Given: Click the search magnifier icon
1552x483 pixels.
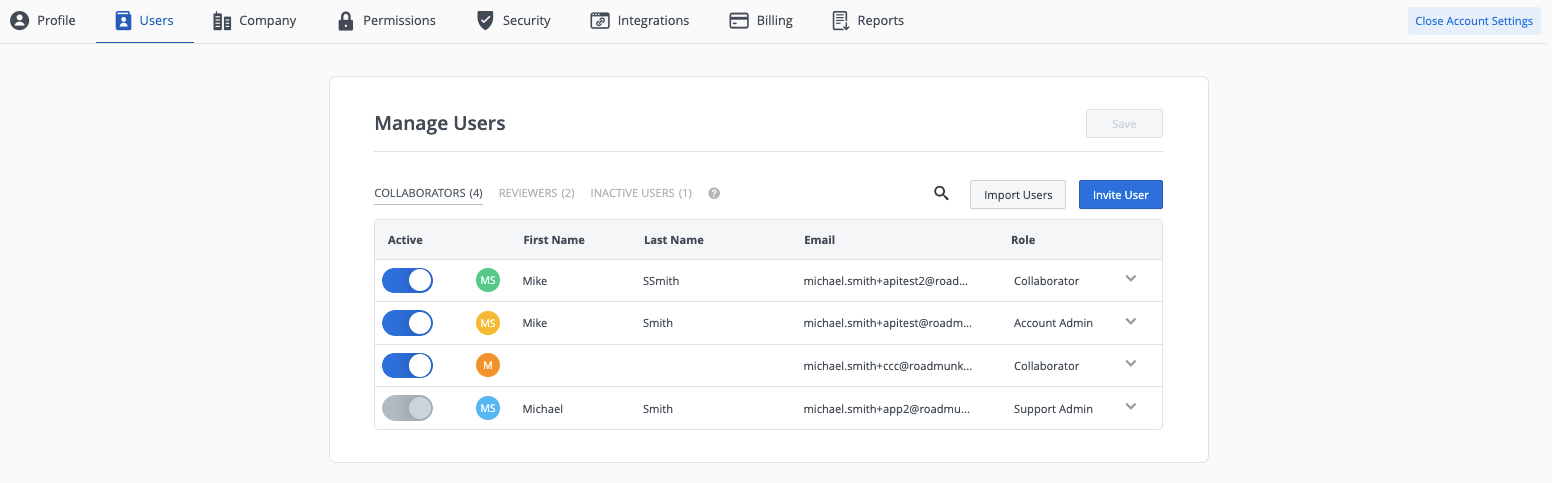Looking at the screenshot, I should (x=941, y=194).
